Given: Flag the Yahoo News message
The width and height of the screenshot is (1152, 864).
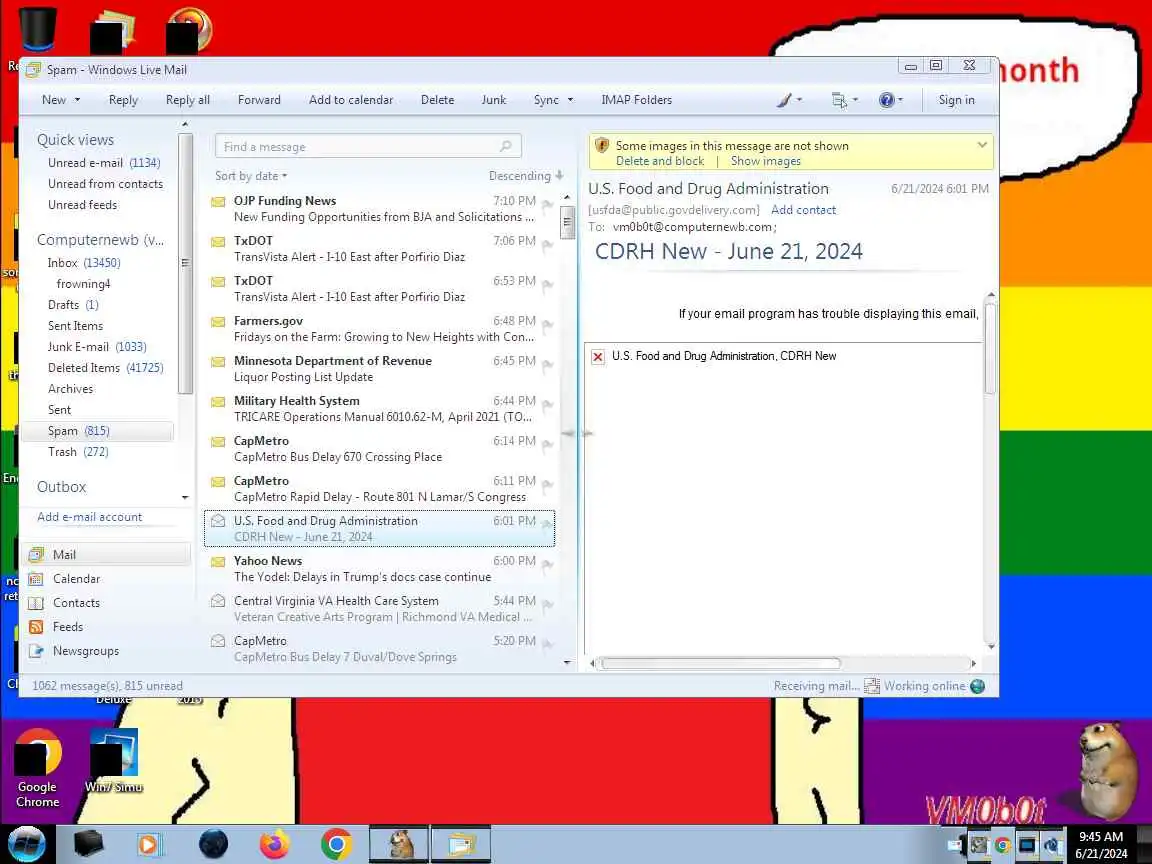Looking at the screenshot, I should [547, 564].
